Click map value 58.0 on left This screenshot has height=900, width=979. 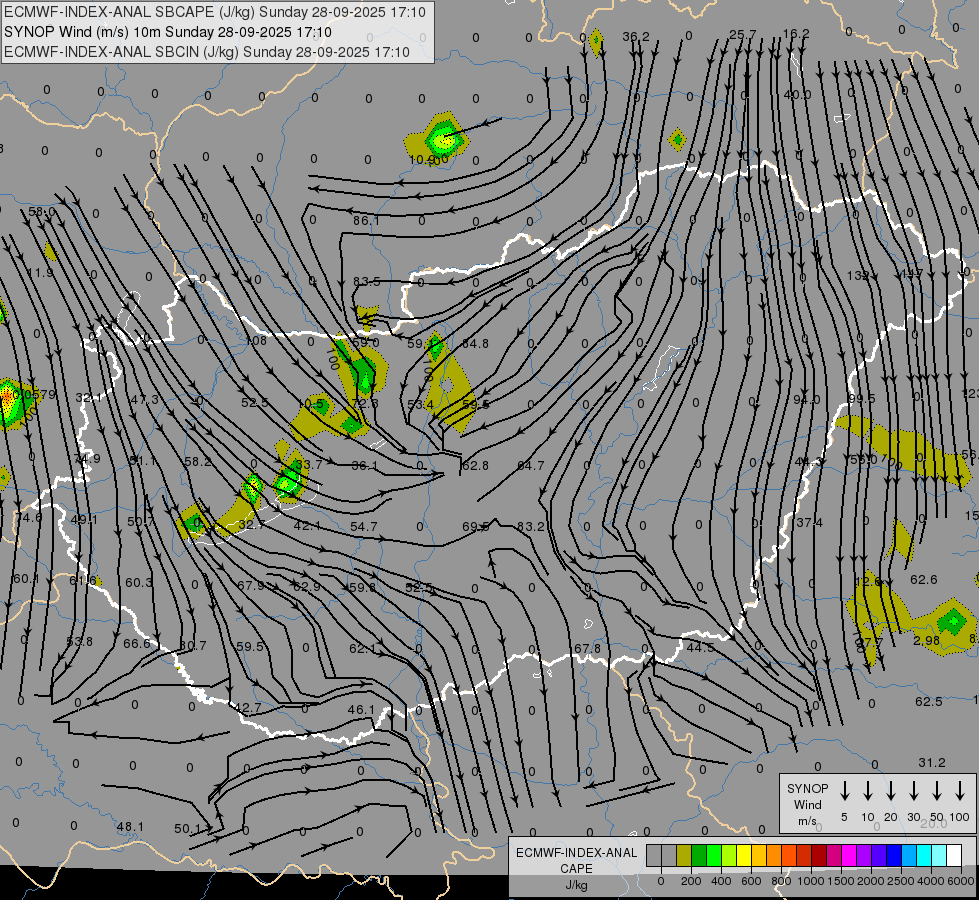point(42,212)
